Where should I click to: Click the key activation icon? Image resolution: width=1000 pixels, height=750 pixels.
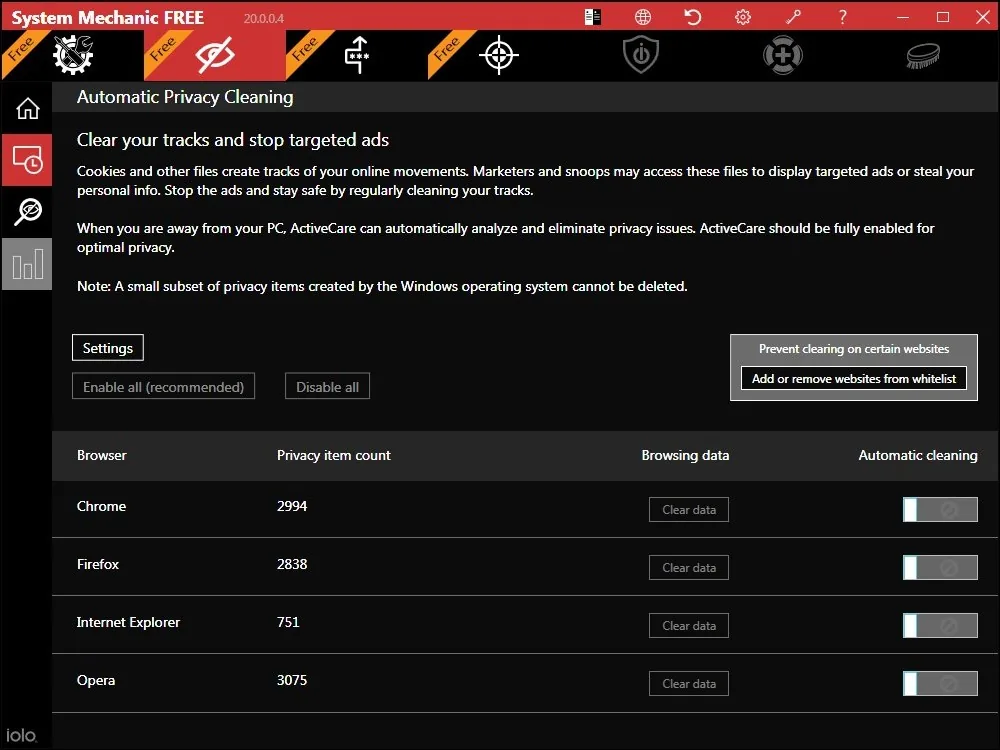tap(793, 17)
